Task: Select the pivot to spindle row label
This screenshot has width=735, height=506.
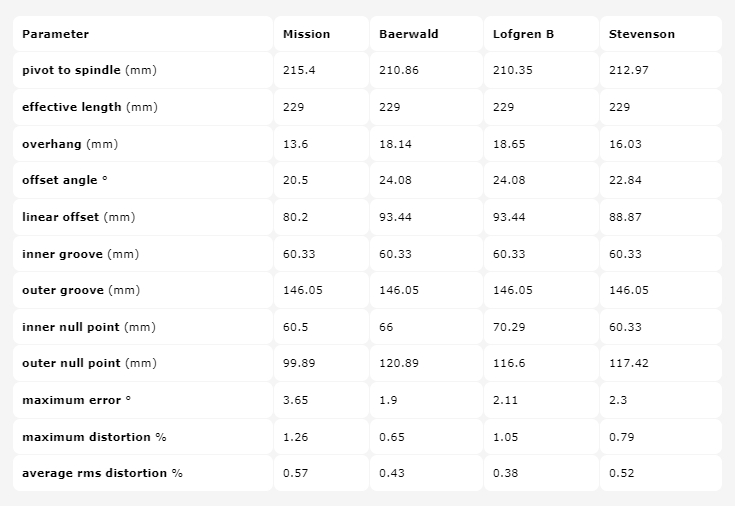Action: click(89, 70)
